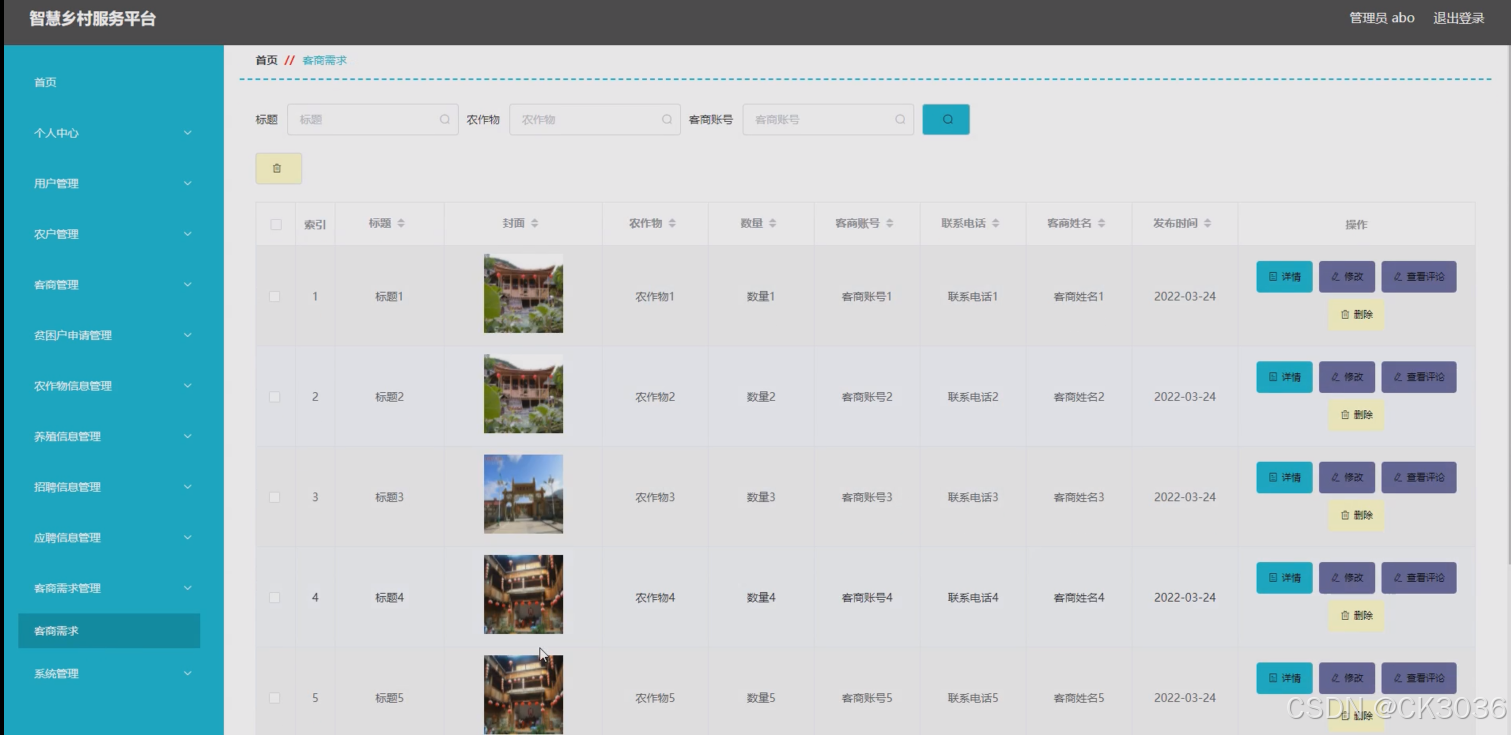The image size is (1511, 735).
Task: Expand 农户管理 sidebar menu
Action: [x=112, y=234]
